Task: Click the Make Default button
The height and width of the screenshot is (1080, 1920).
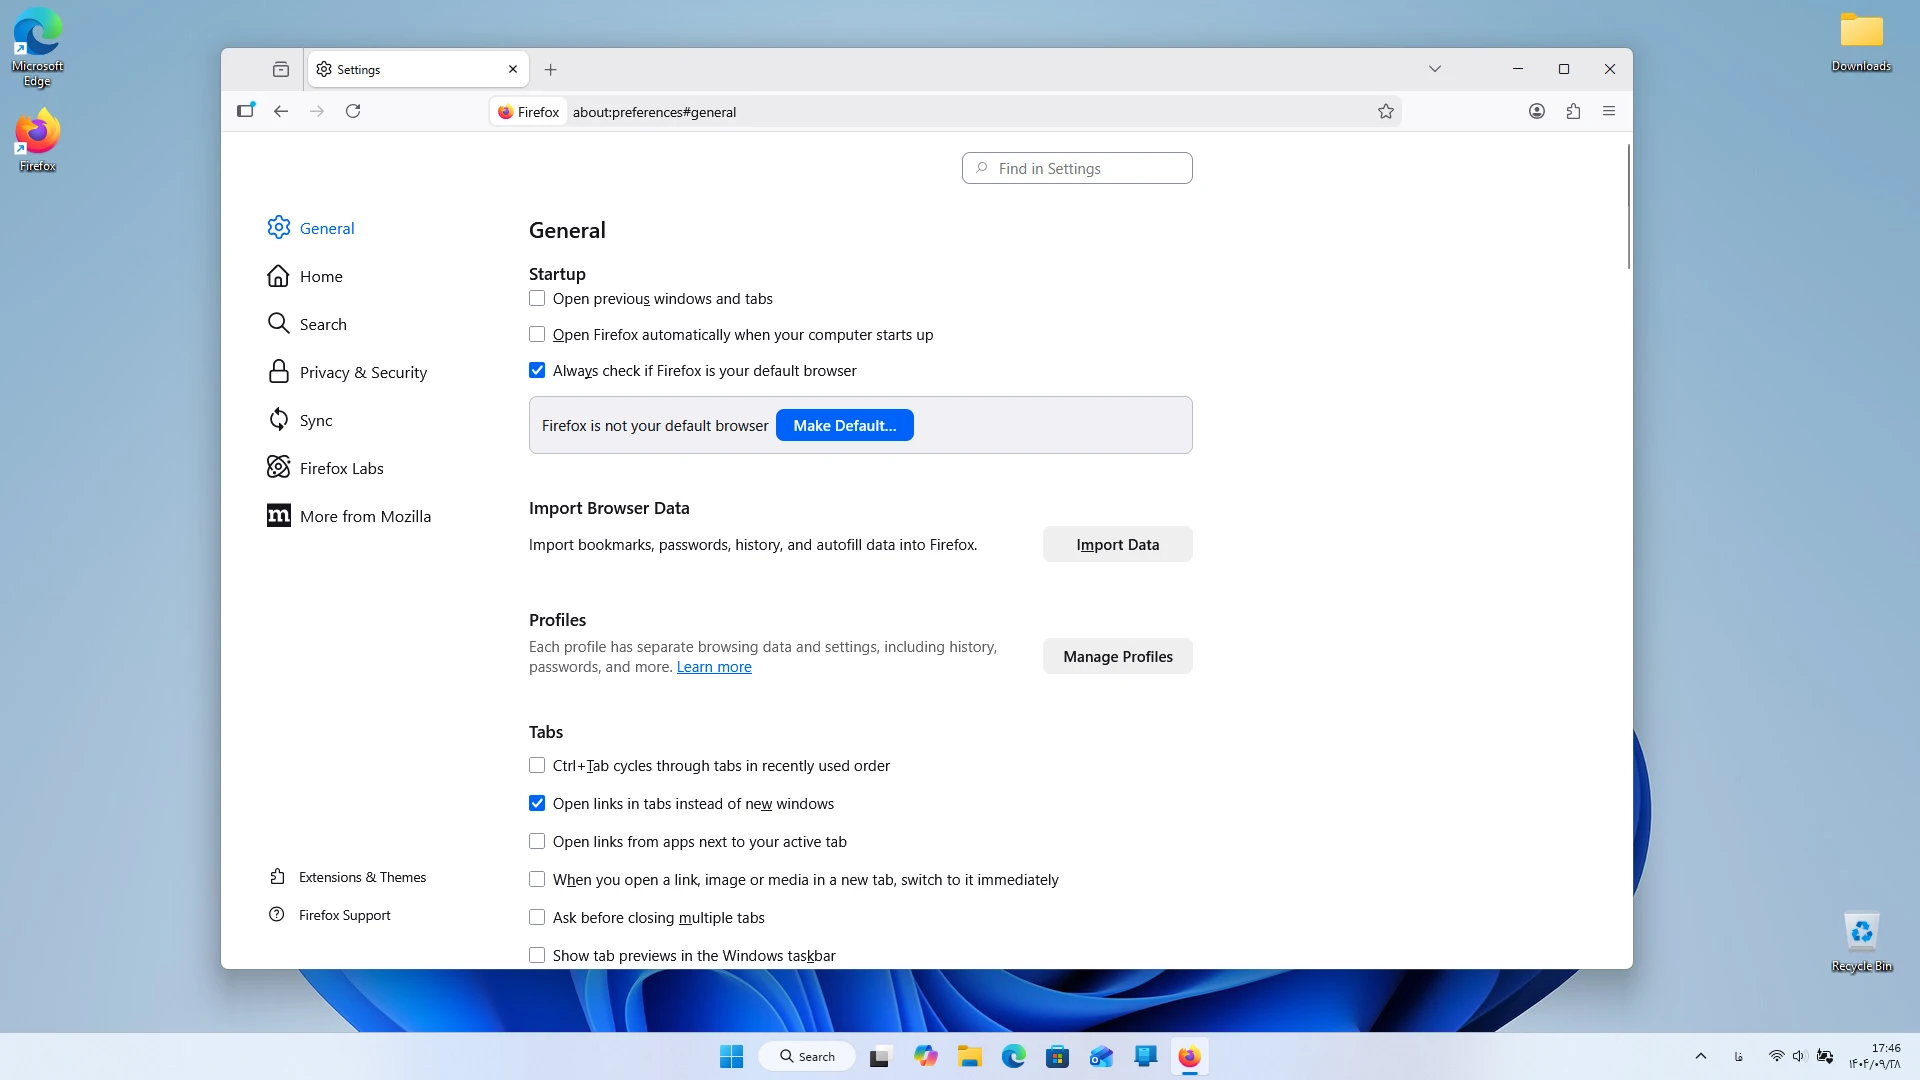Action: point(844,425)
